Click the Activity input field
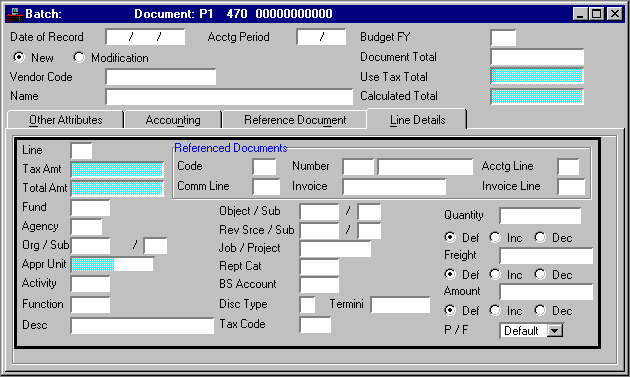The height and width of the screenshot is (377, 630). [90, 284]
